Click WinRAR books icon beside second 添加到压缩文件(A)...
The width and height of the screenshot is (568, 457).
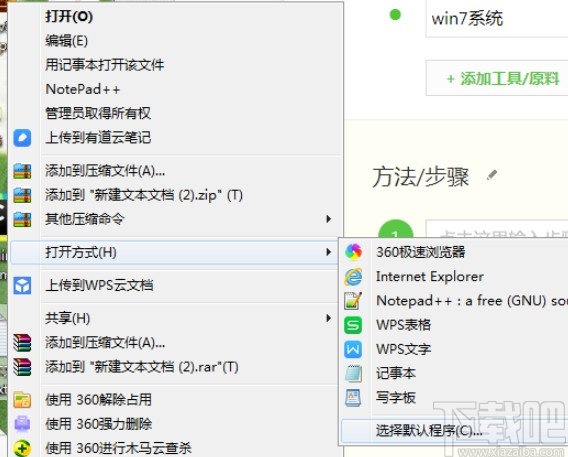pos(22,343)
